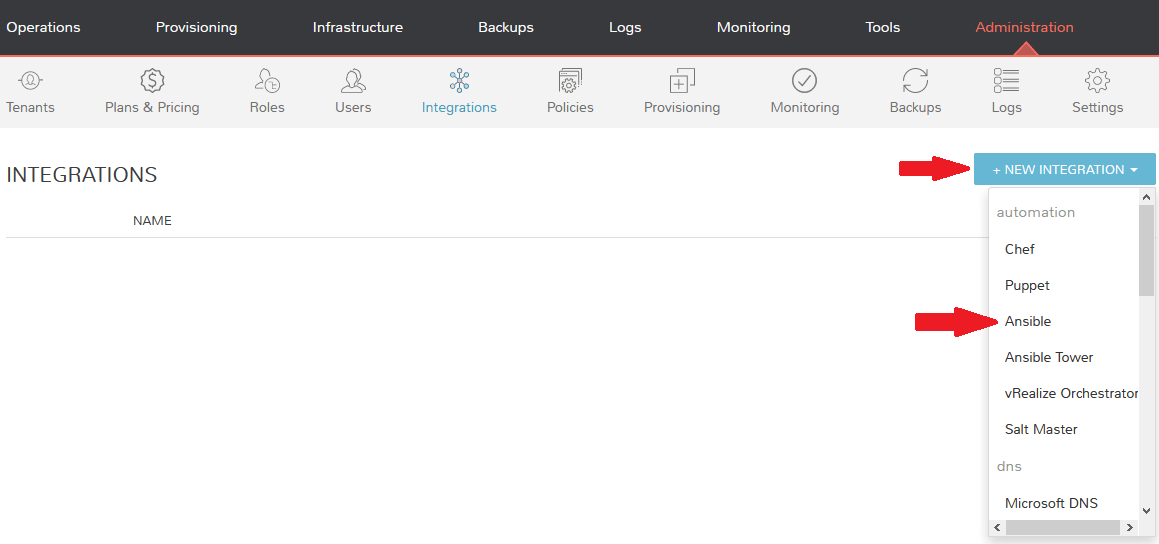
Task: Select the Users icon
Action: [x=353, y=81]
